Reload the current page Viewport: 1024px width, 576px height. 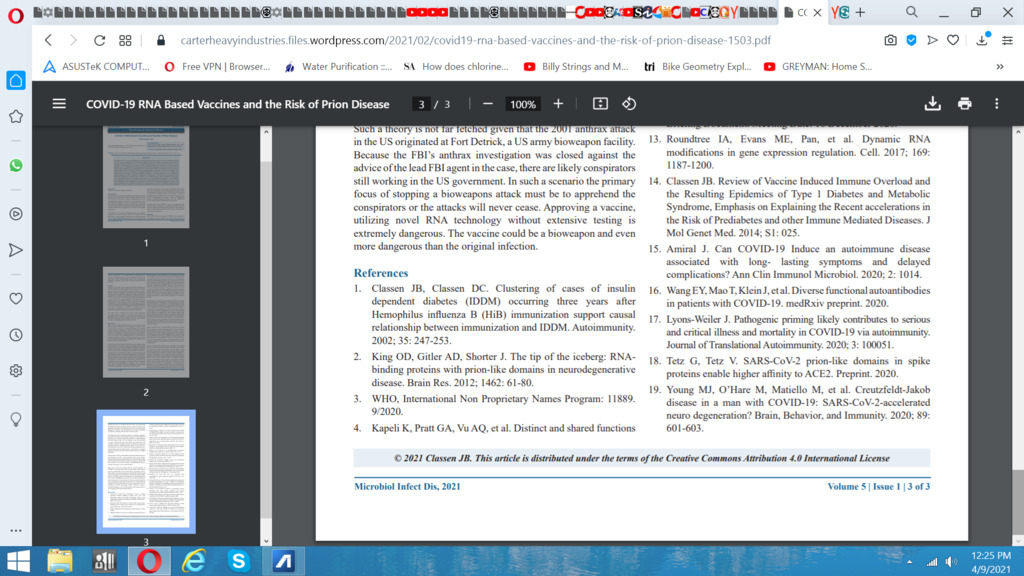99,41
